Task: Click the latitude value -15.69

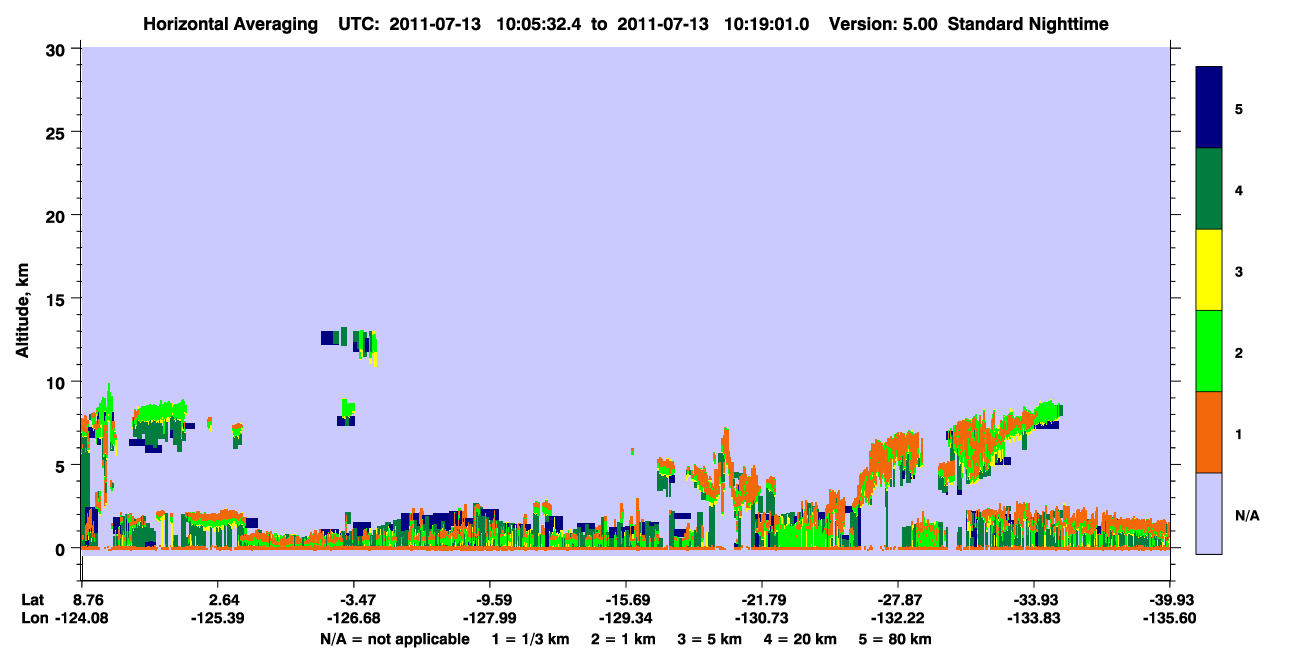Action: [625, 600]
